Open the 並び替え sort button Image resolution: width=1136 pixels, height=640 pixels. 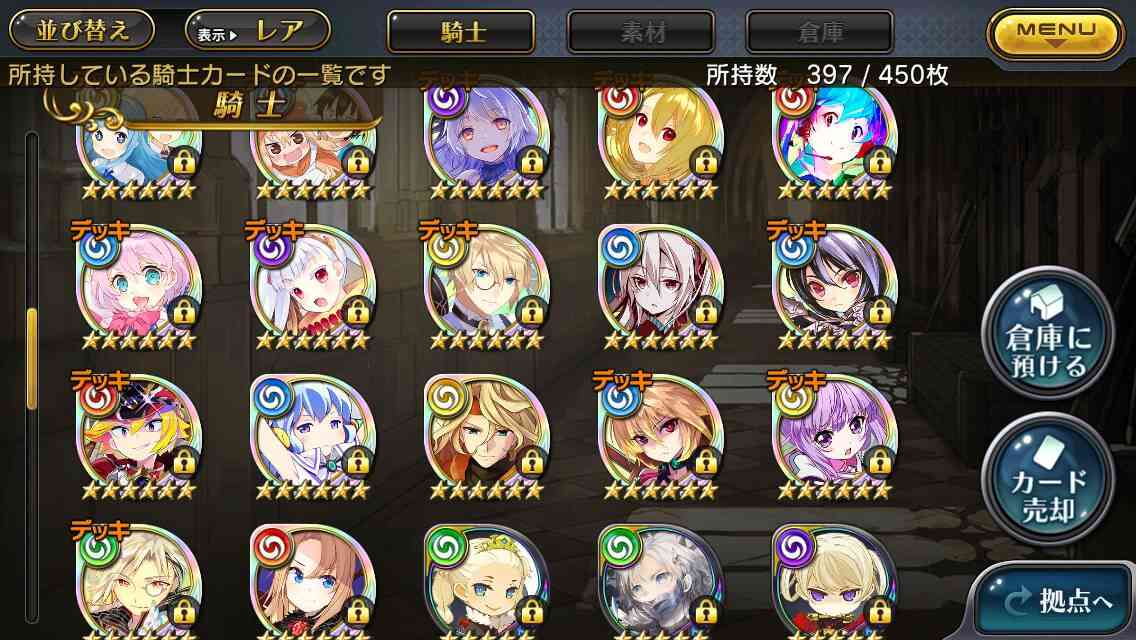point(82,30)
